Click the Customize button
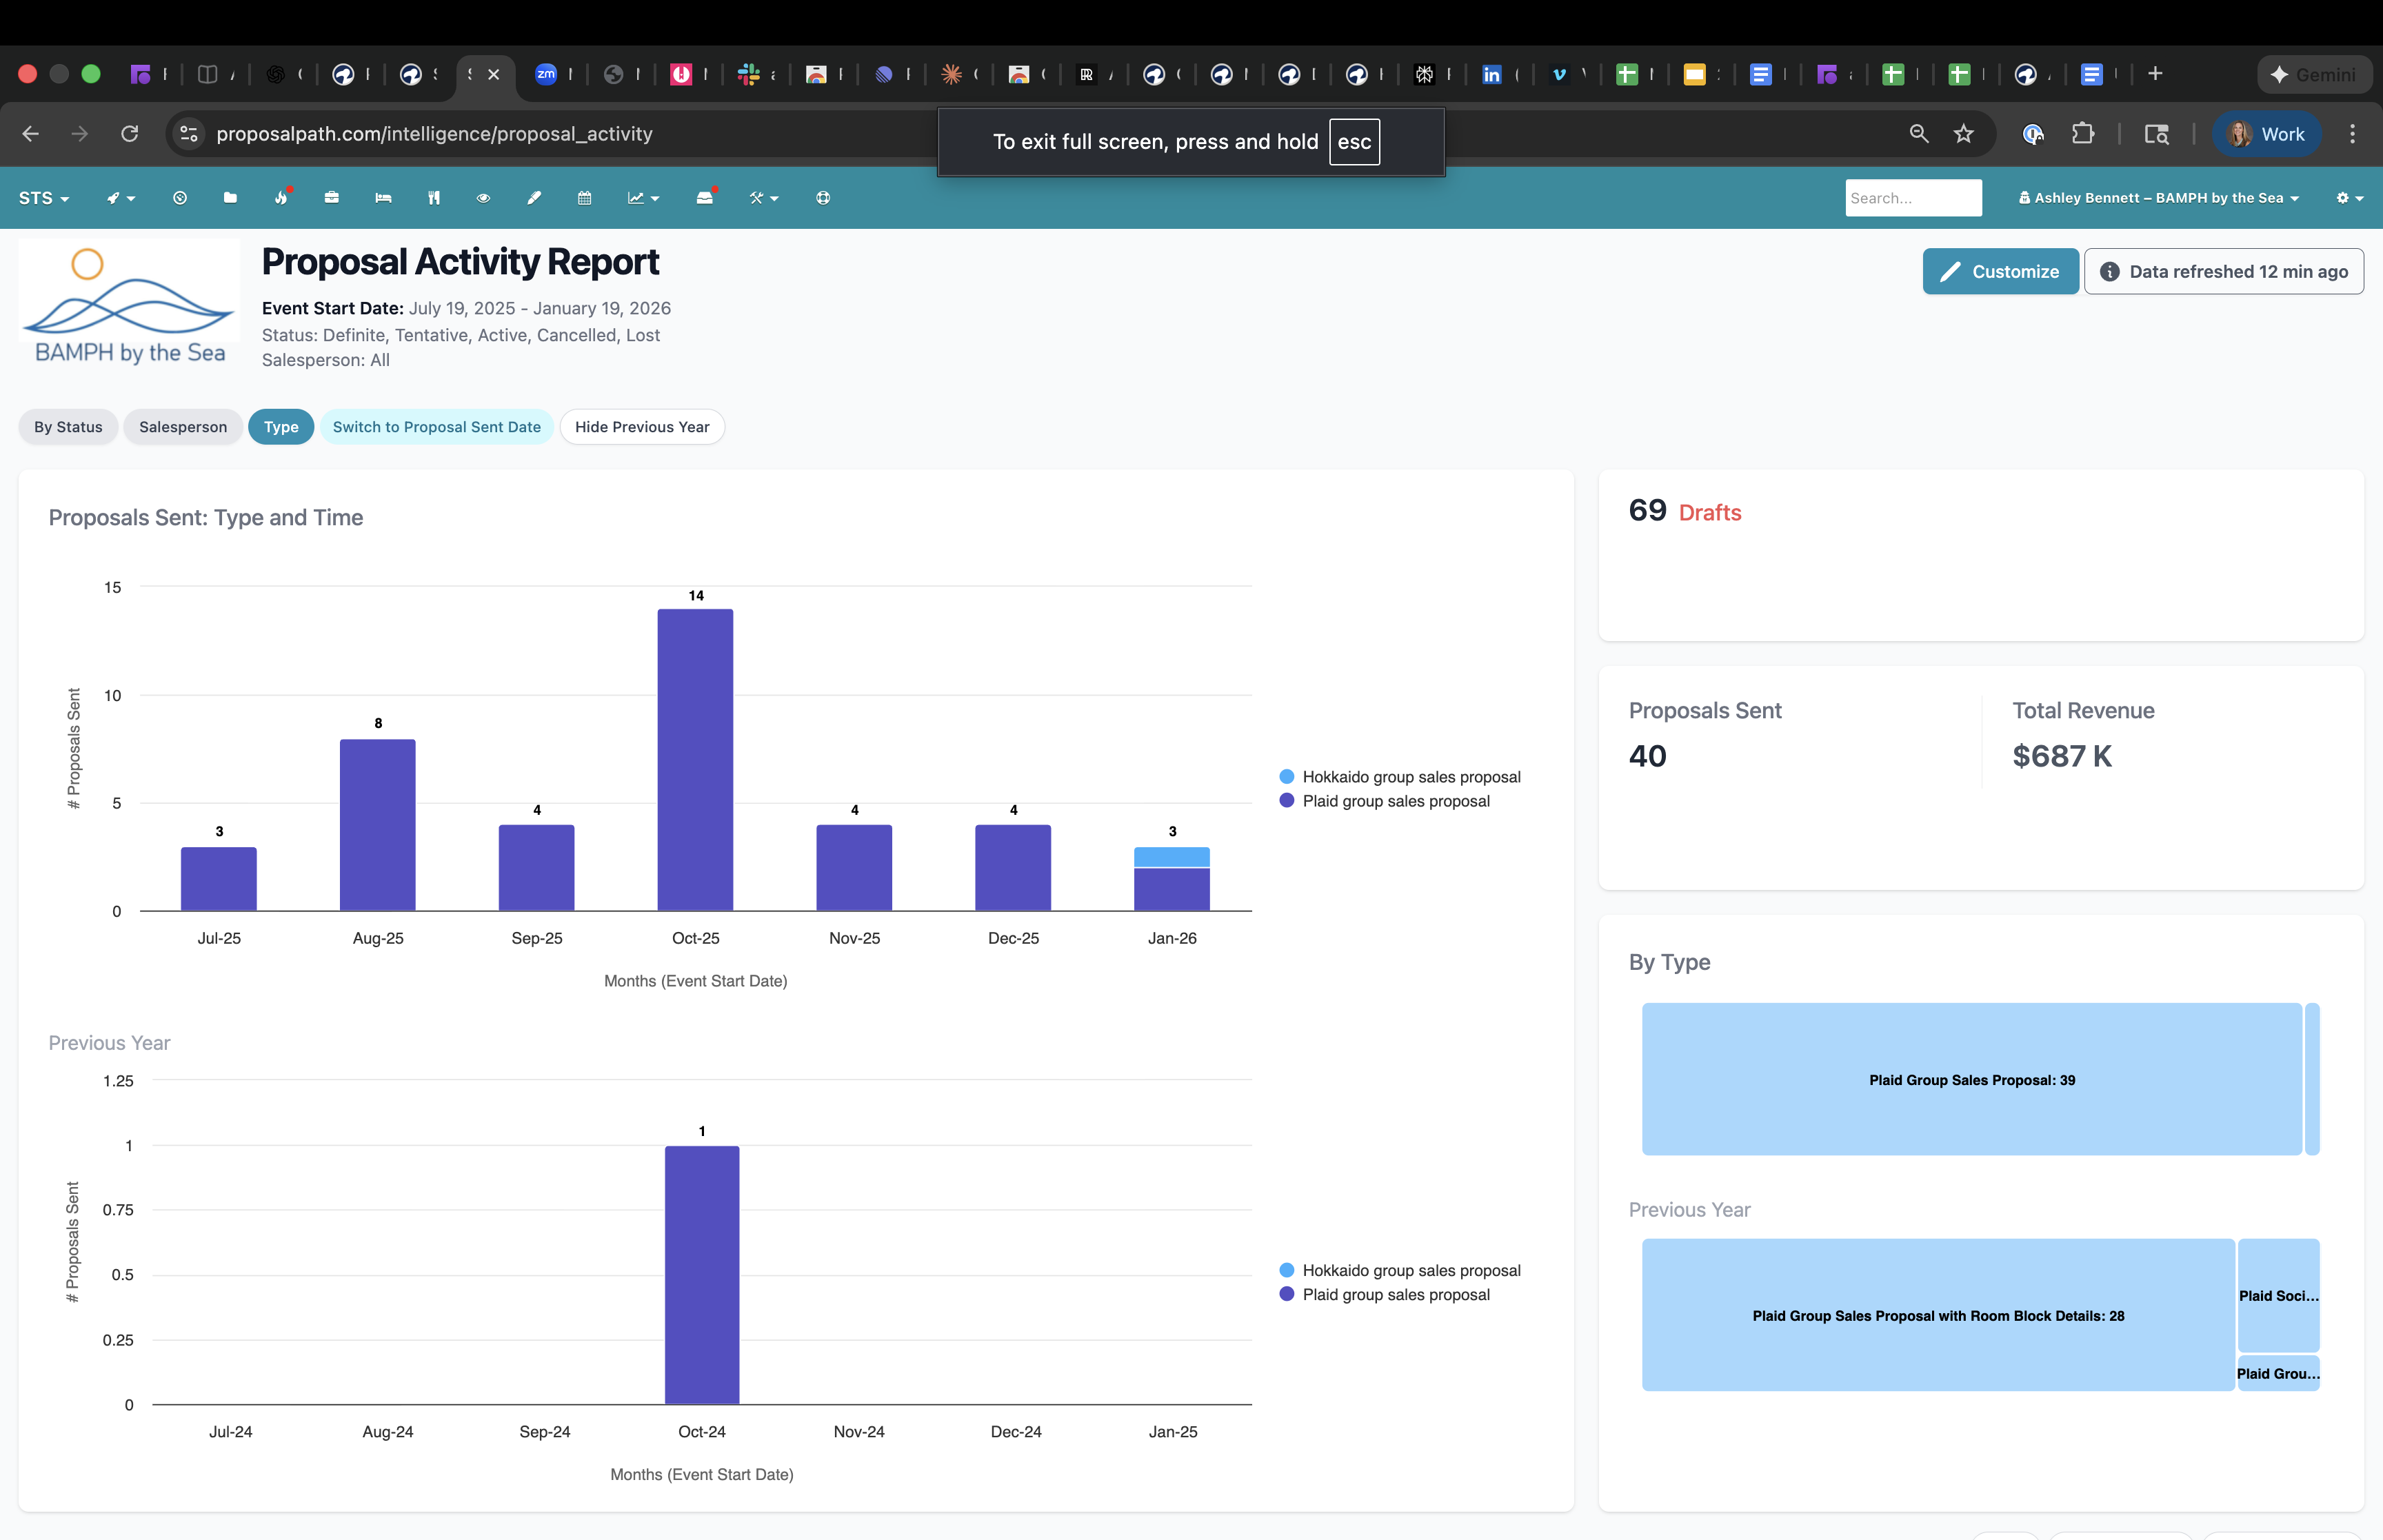The width and height of the screenshot is (2383, 1540). pyautogui.click(x=2000, y=272)
